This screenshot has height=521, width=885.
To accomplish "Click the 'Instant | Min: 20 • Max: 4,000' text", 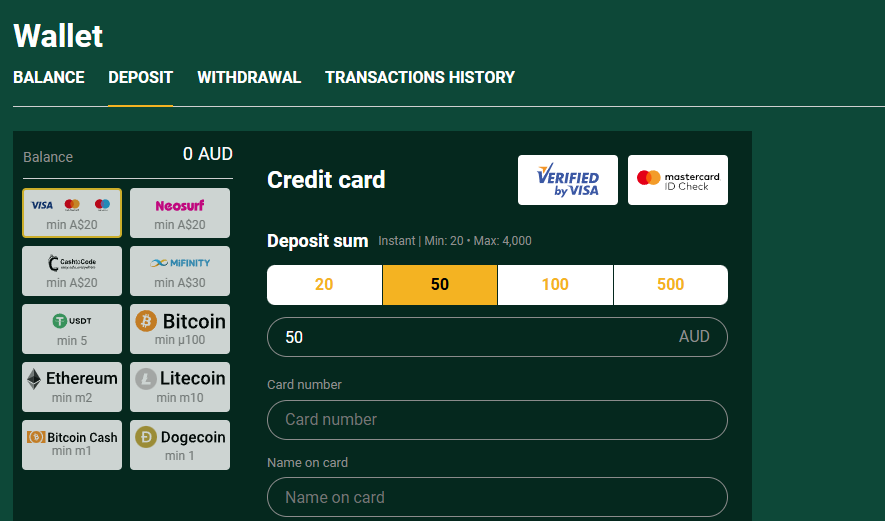I will click(x=455, y=241).
